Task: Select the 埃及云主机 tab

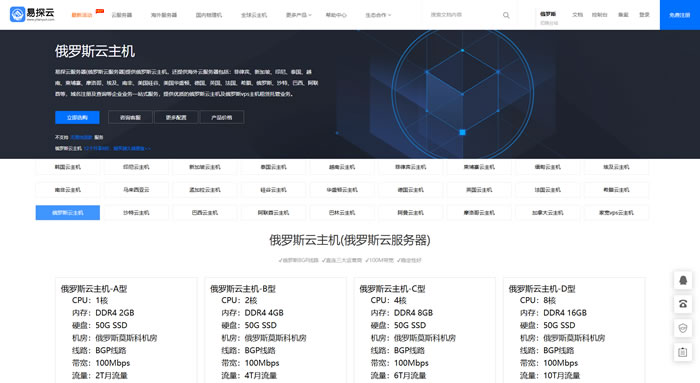Action: (x=616, y=167)
